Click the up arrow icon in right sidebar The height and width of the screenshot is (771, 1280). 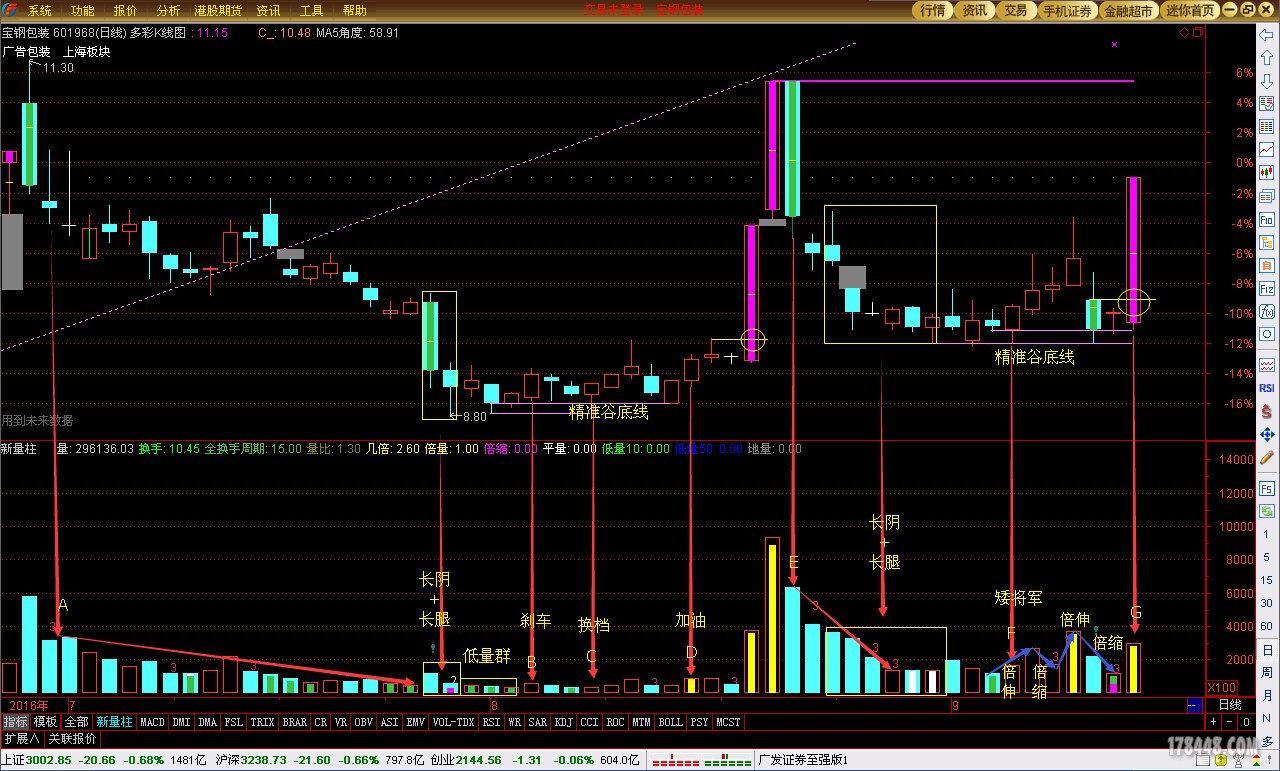point(1266,57)
